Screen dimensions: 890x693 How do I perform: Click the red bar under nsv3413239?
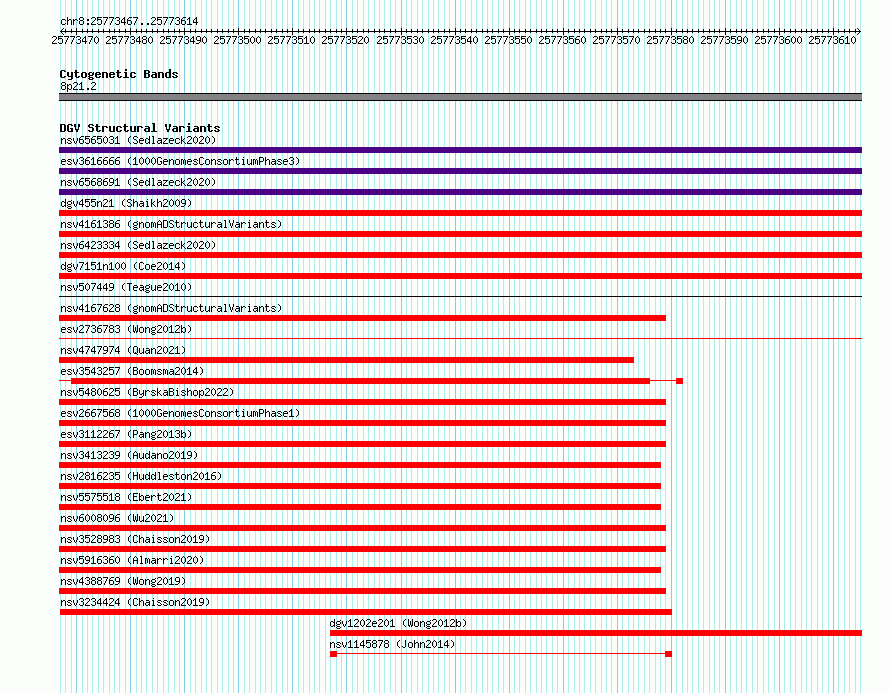(360, 465)
